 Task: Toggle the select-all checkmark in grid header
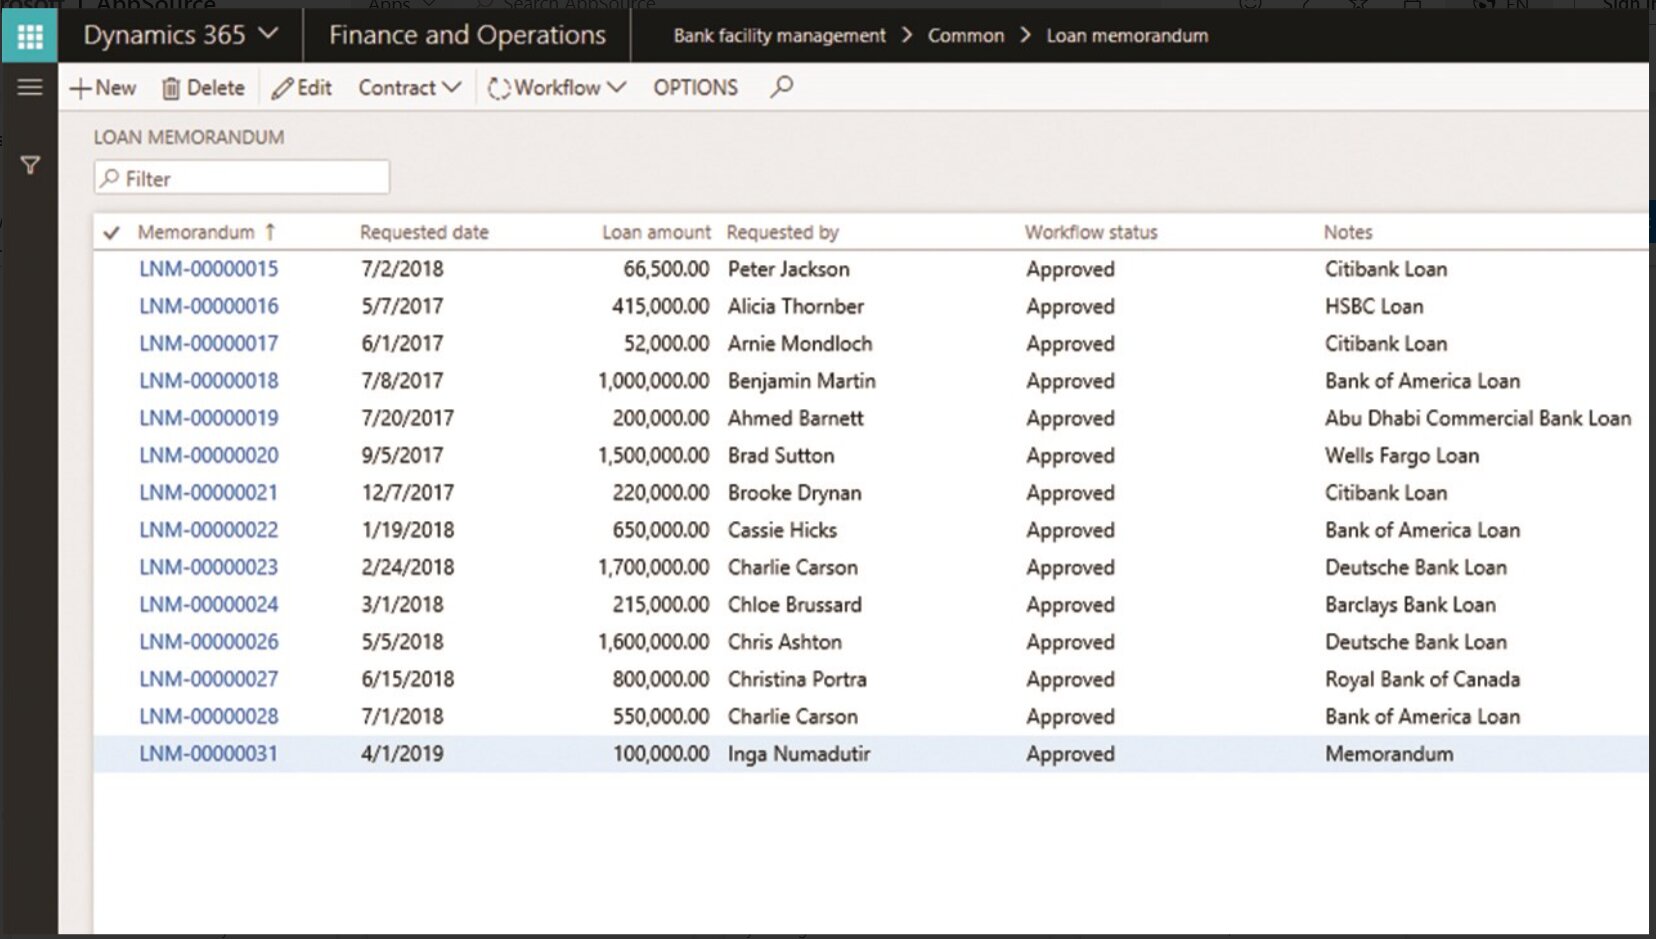click(111, 233)
